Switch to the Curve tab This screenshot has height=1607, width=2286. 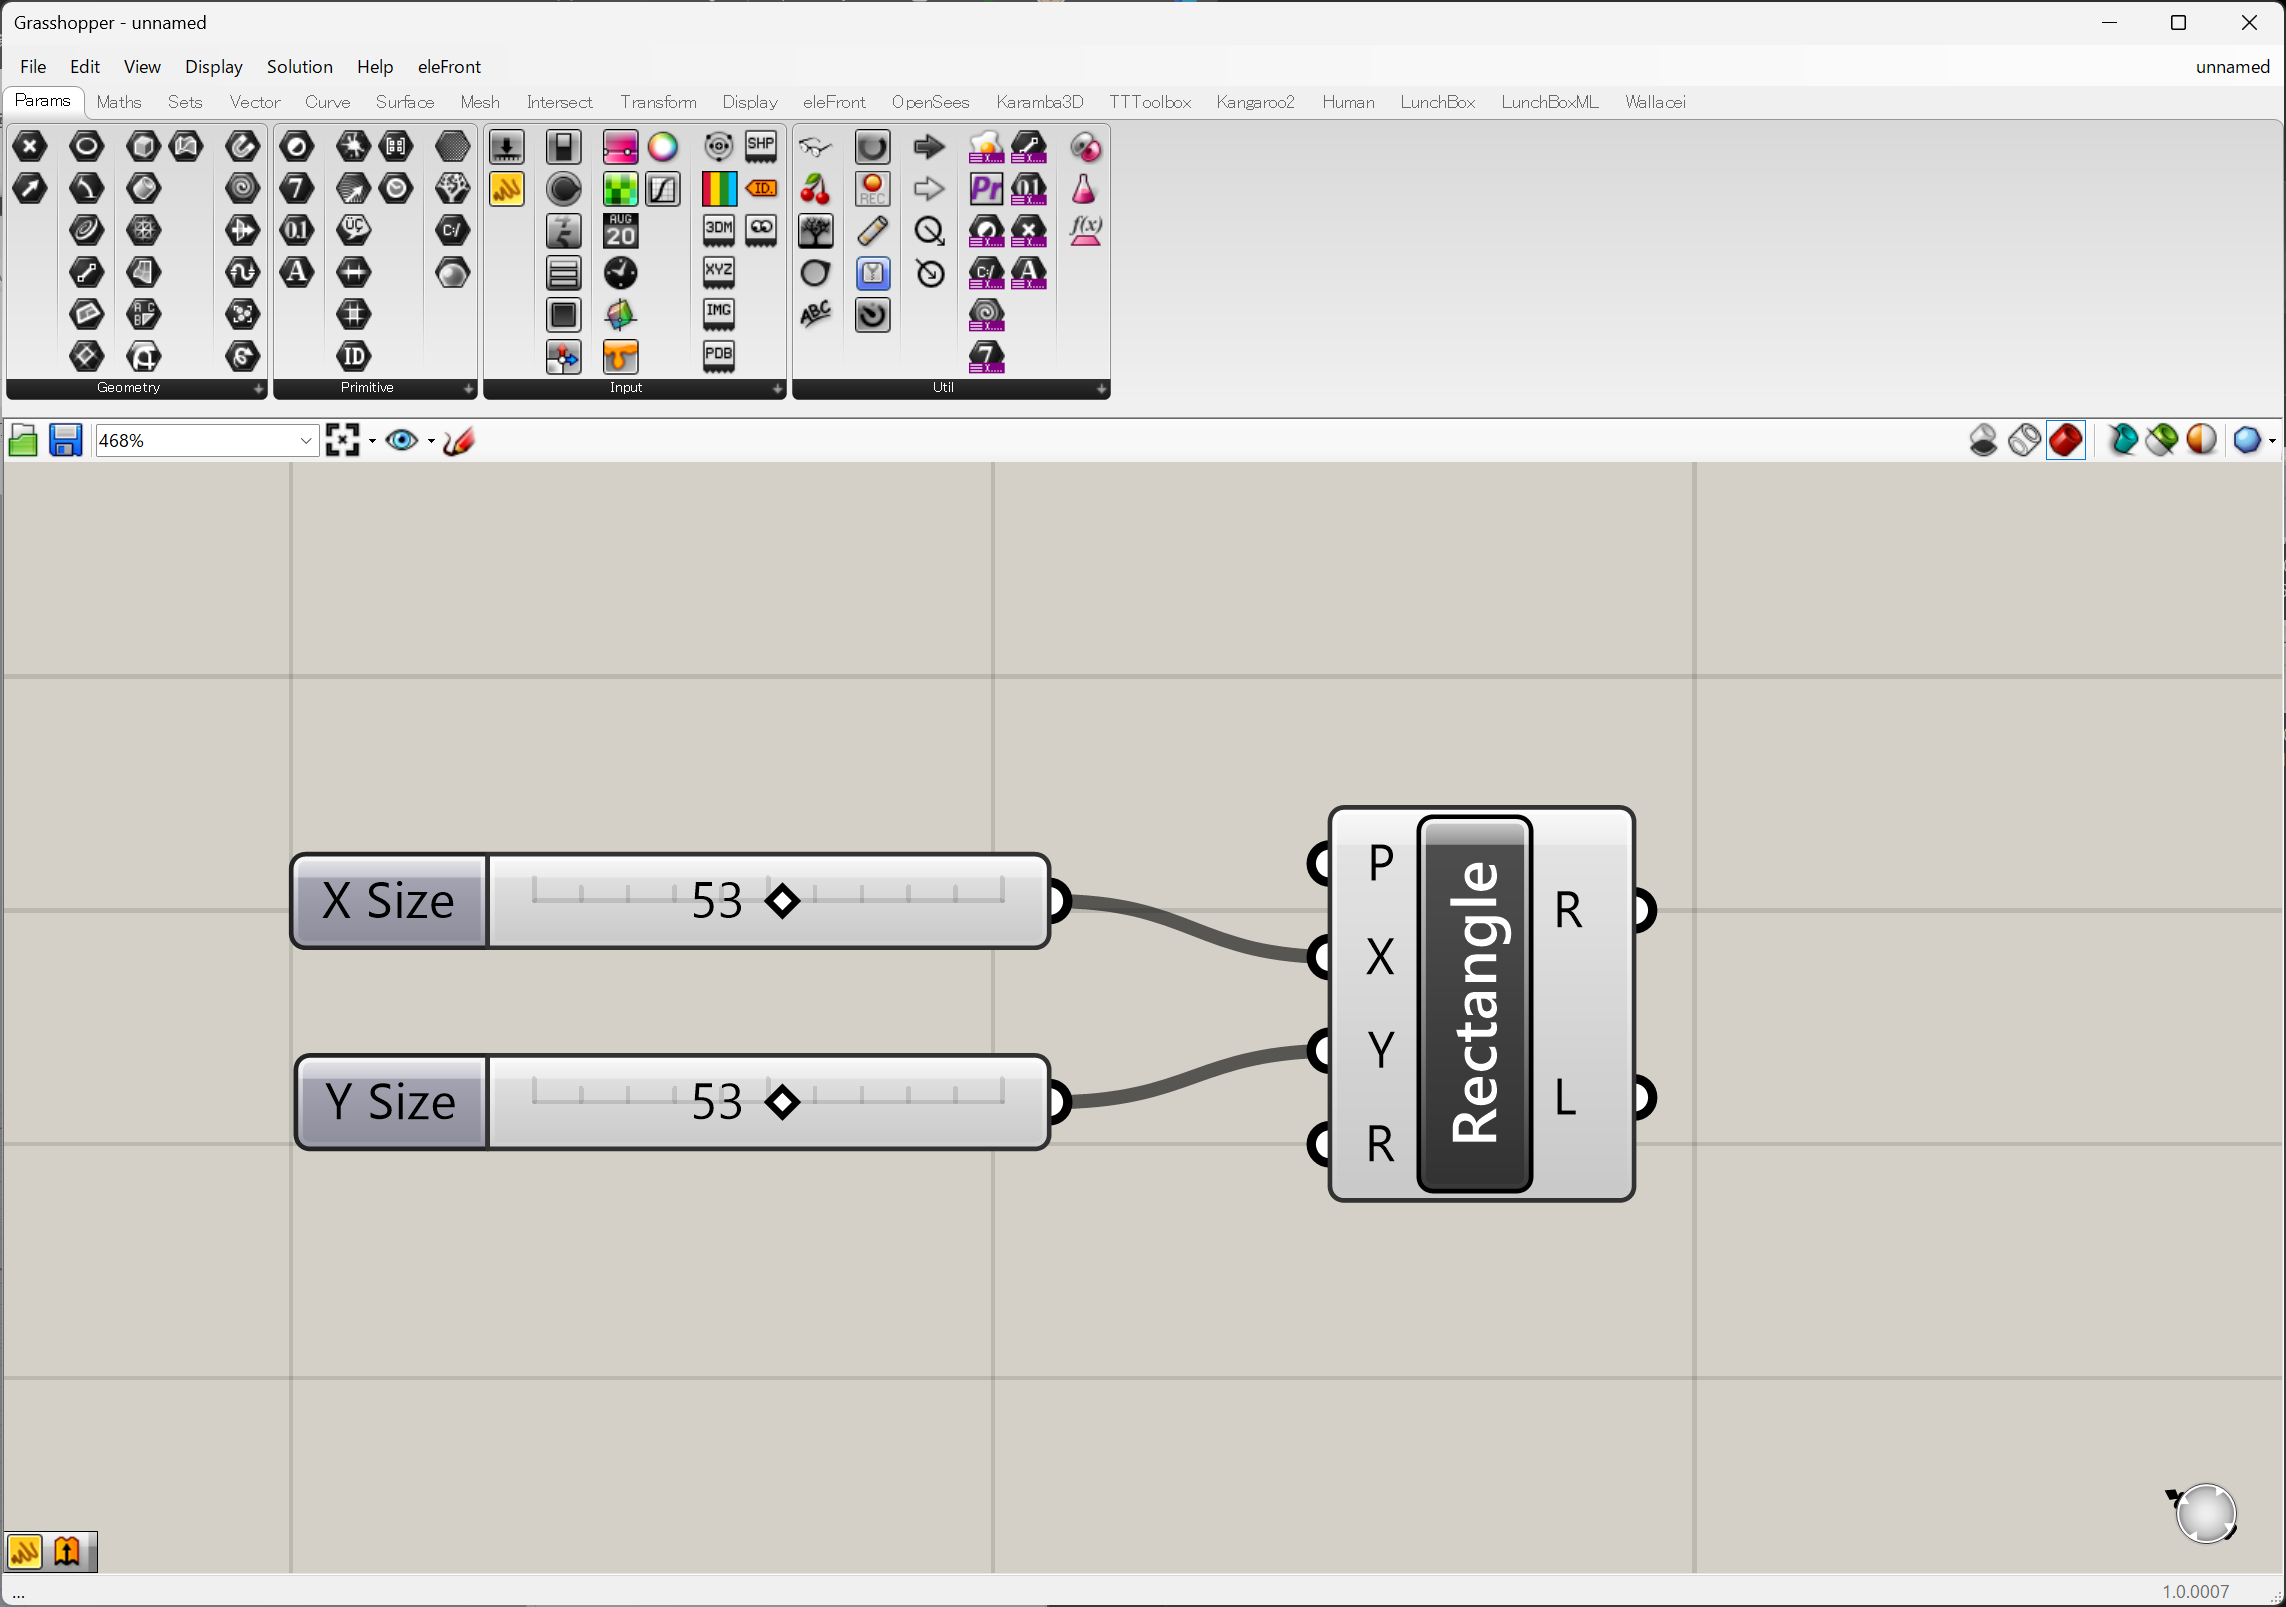[327, 102]
